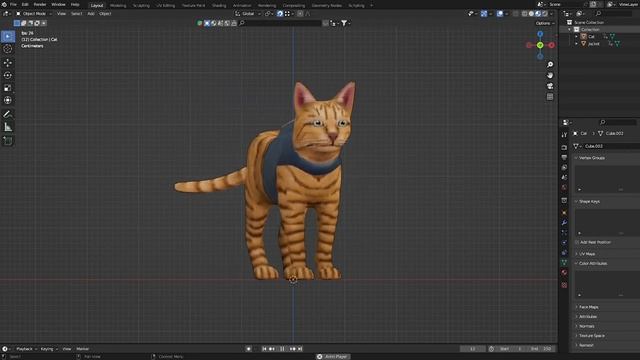Switch to solid shading mode

point(531,13)
